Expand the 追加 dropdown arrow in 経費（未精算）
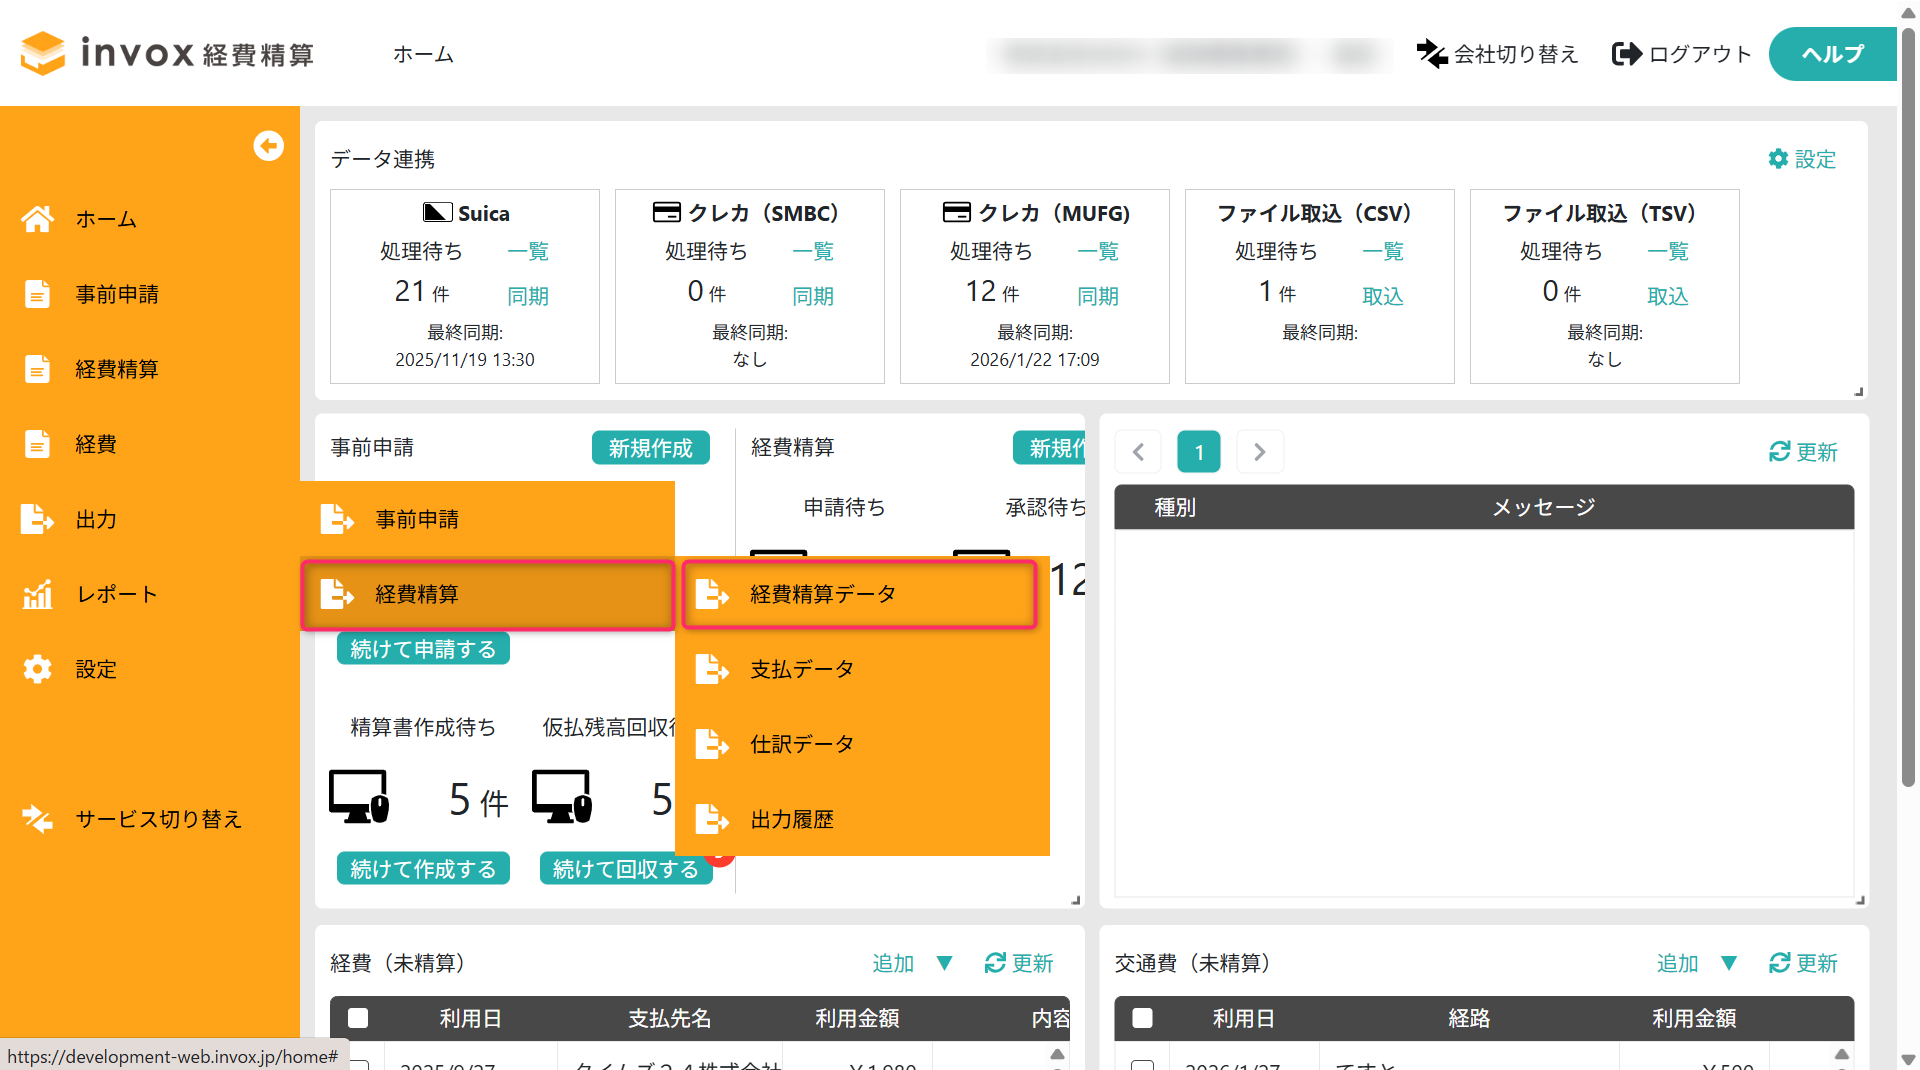 [x=944, y=963]
